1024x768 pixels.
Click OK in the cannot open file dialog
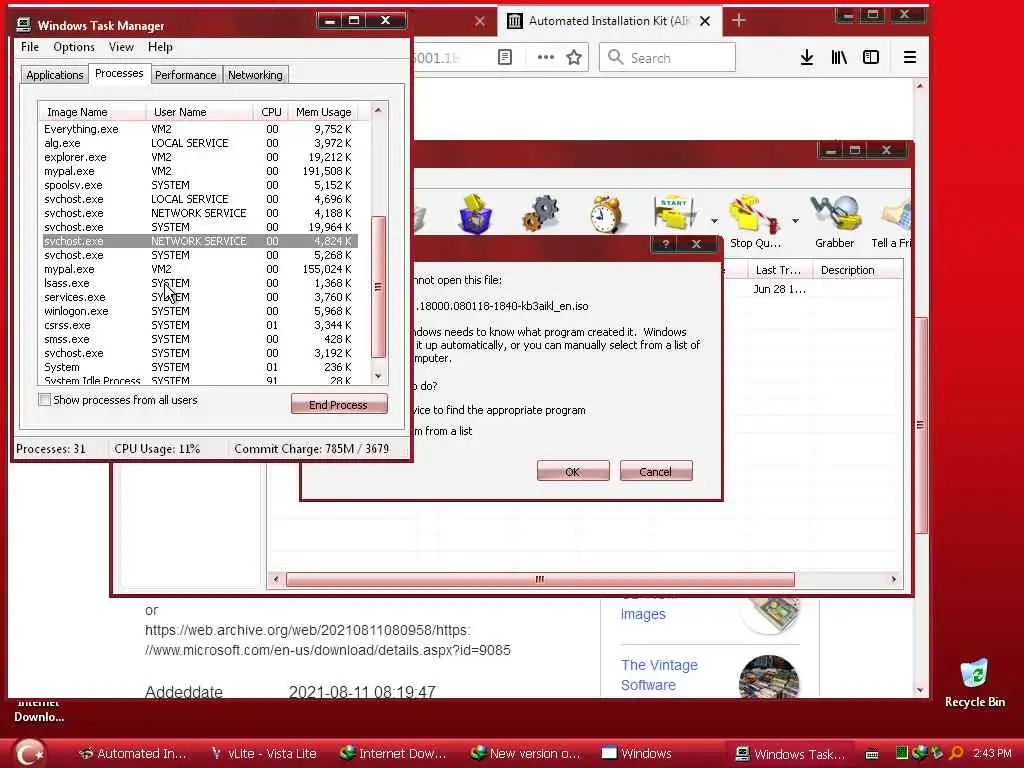(573, 472)
